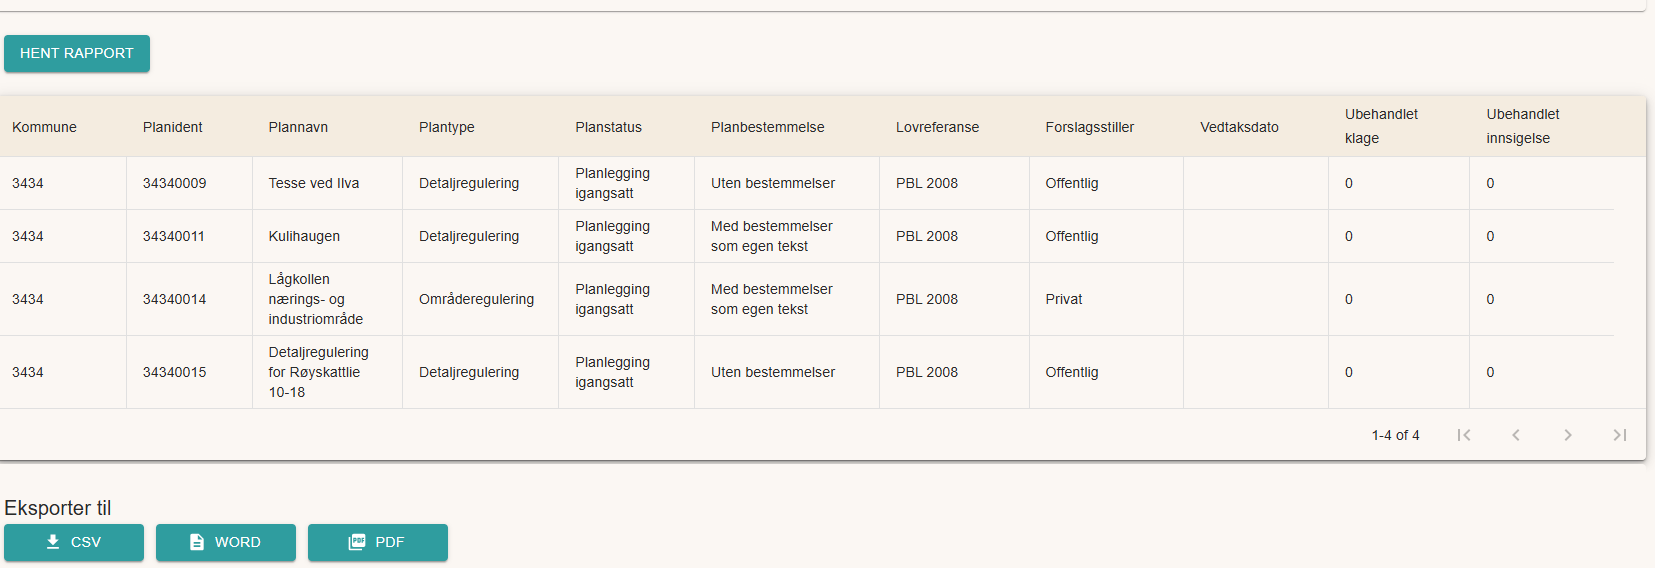
Task: Click the Plantype column header
Action: (x=446, y=127)
